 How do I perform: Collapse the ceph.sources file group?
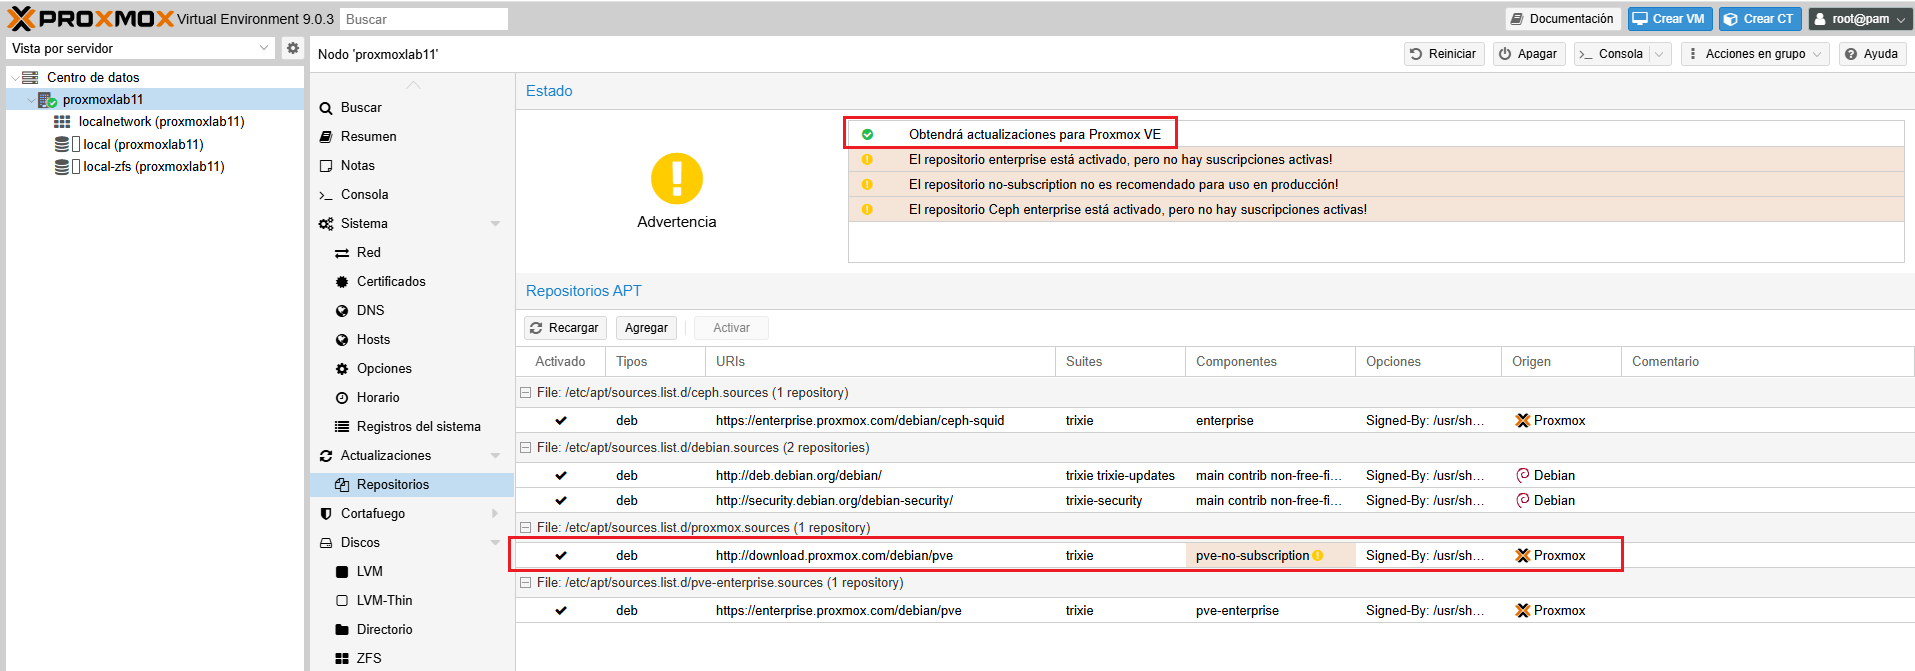[x=525, y=393]
